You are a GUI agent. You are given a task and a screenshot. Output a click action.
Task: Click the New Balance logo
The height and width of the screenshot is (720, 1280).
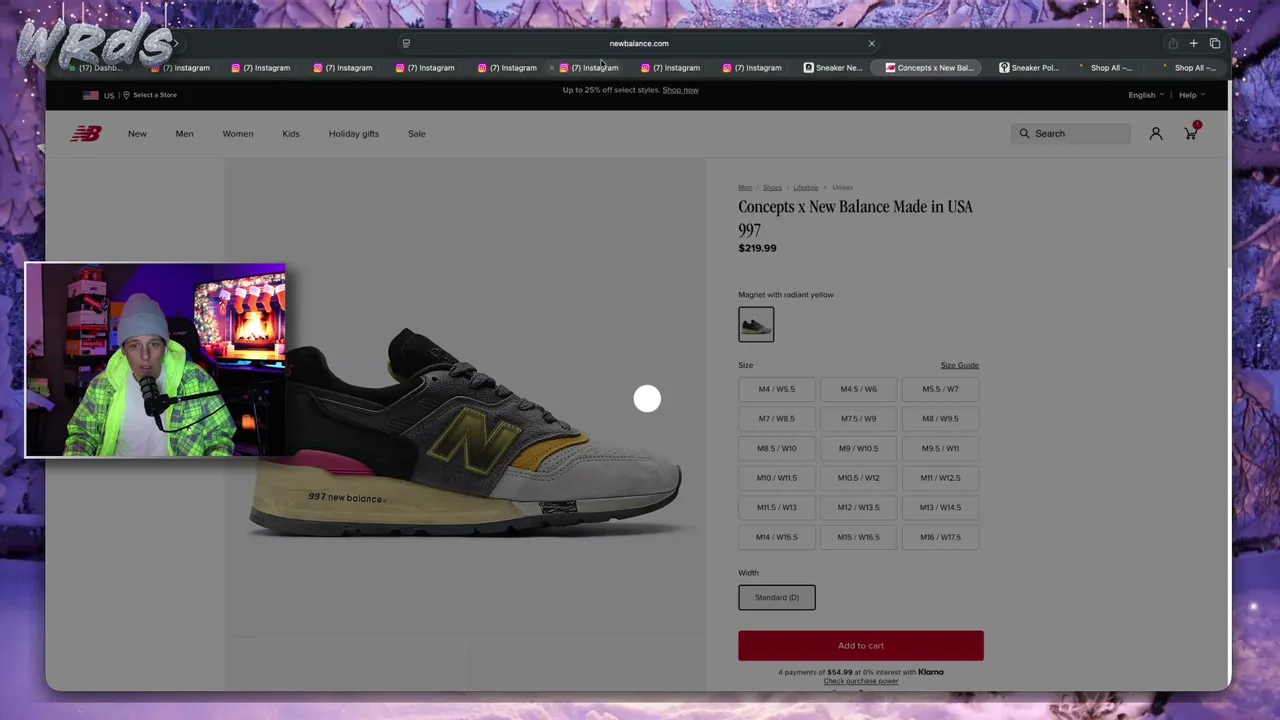(x=86, y=133)
